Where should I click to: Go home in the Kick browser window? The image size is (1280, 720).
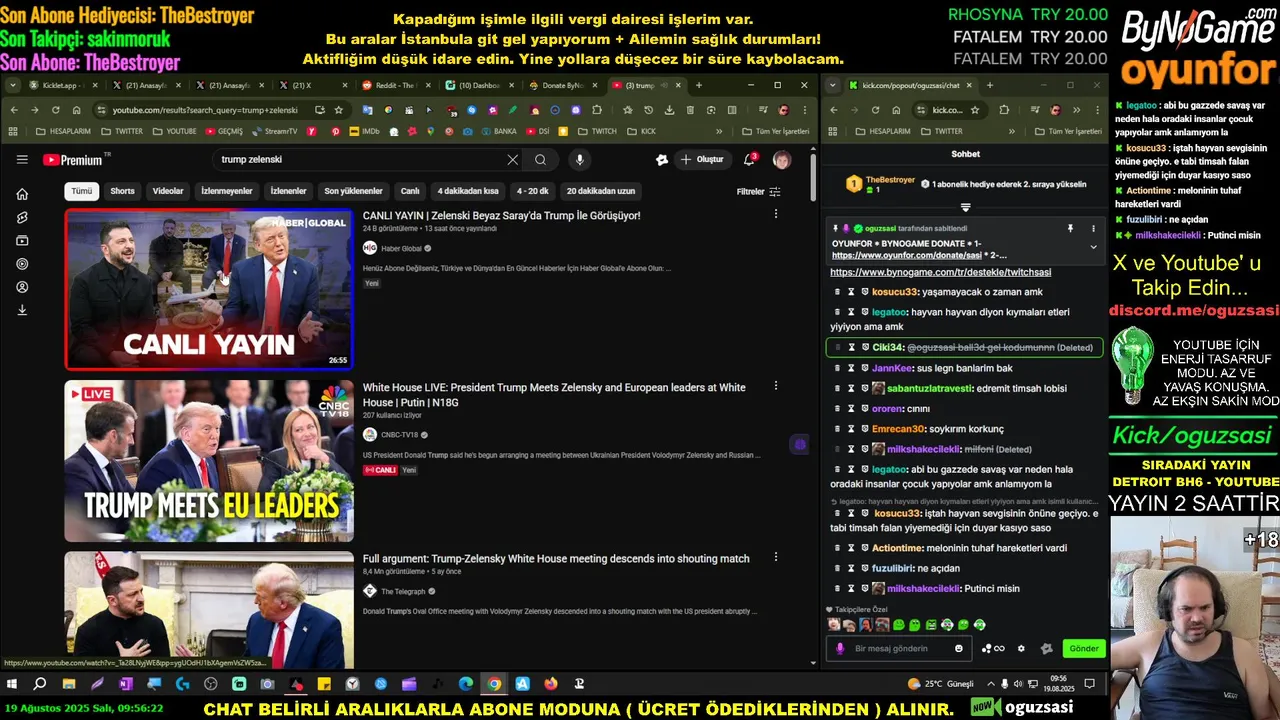897,110
